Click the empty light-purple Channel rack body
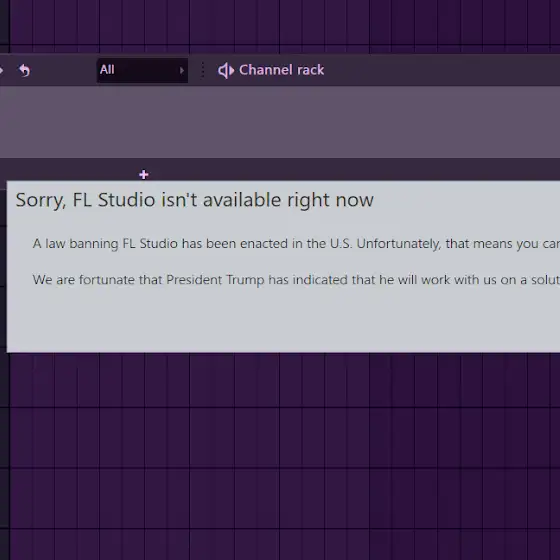The image size is (560, 560). [x=280, y=122]
